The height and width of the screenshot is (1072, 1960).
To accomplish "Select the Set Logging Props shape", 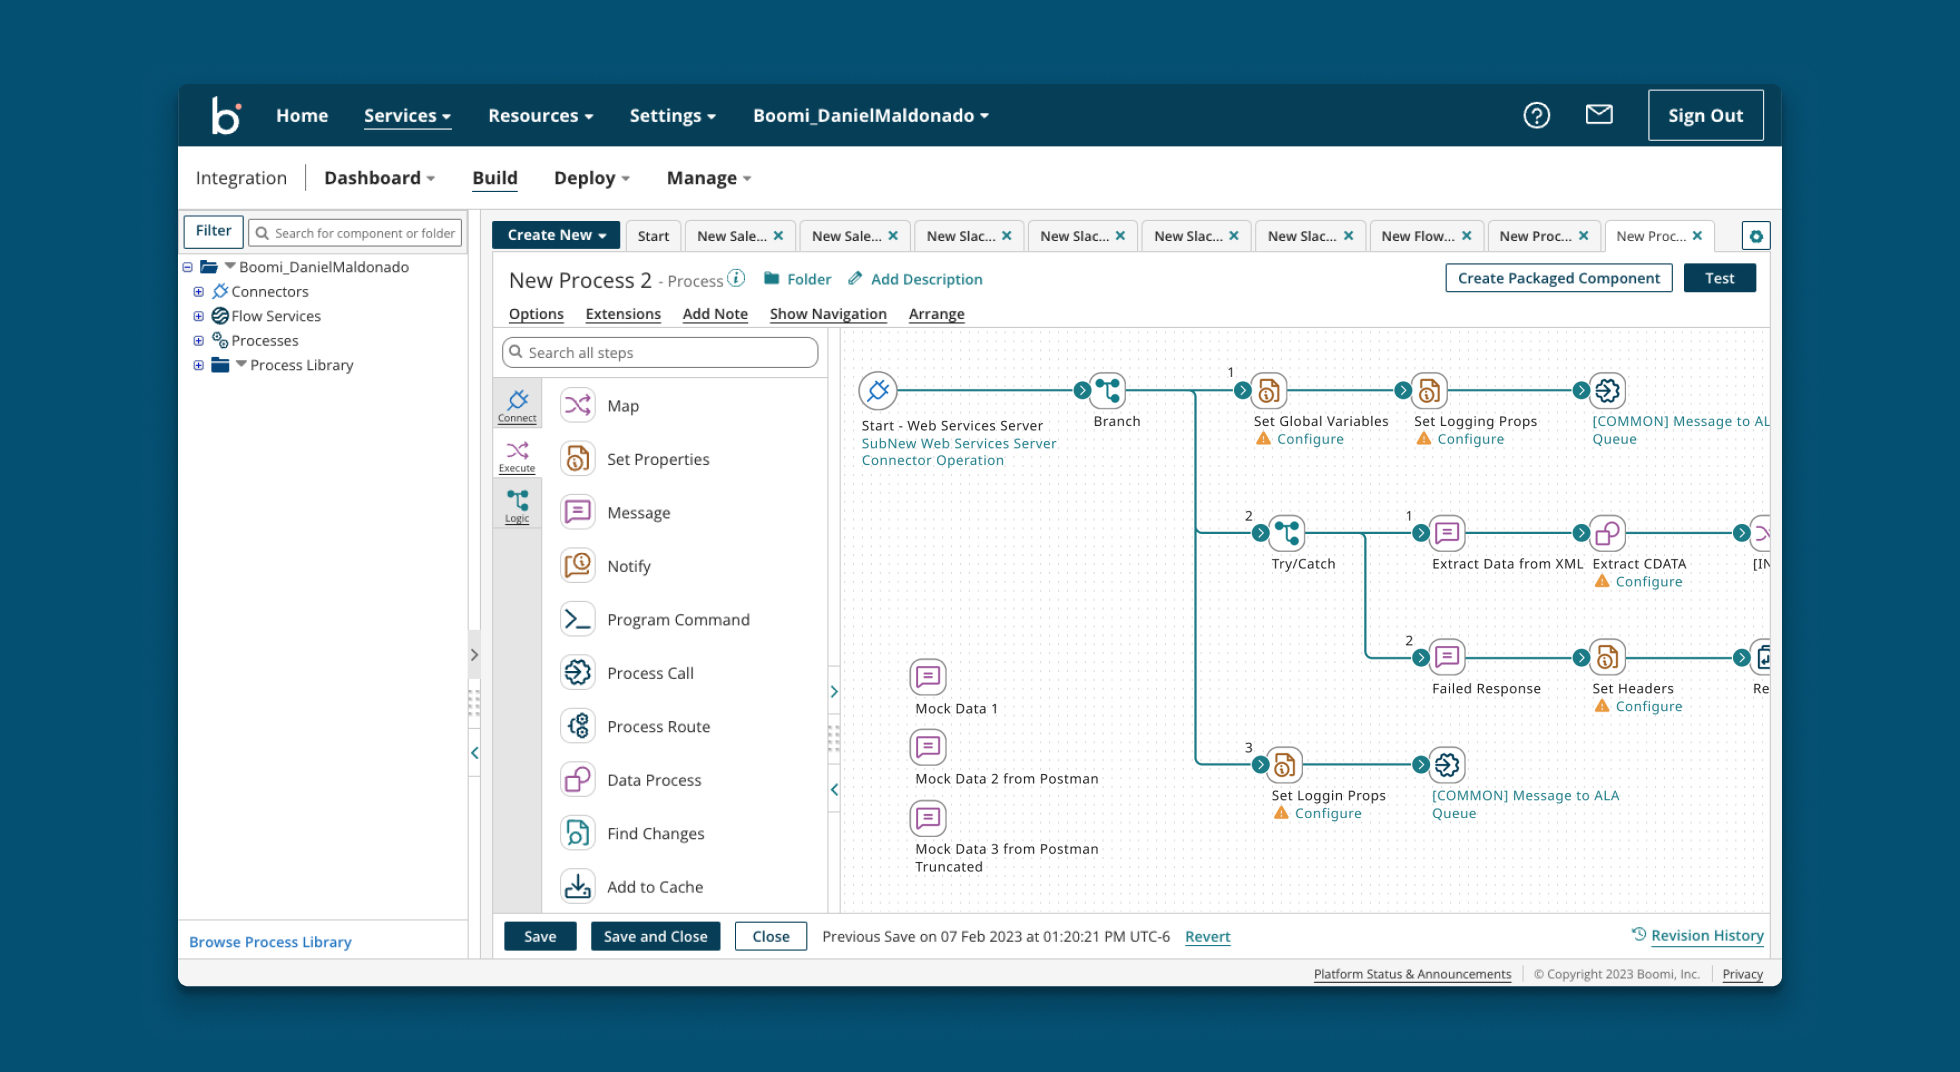I will 1429,391.
